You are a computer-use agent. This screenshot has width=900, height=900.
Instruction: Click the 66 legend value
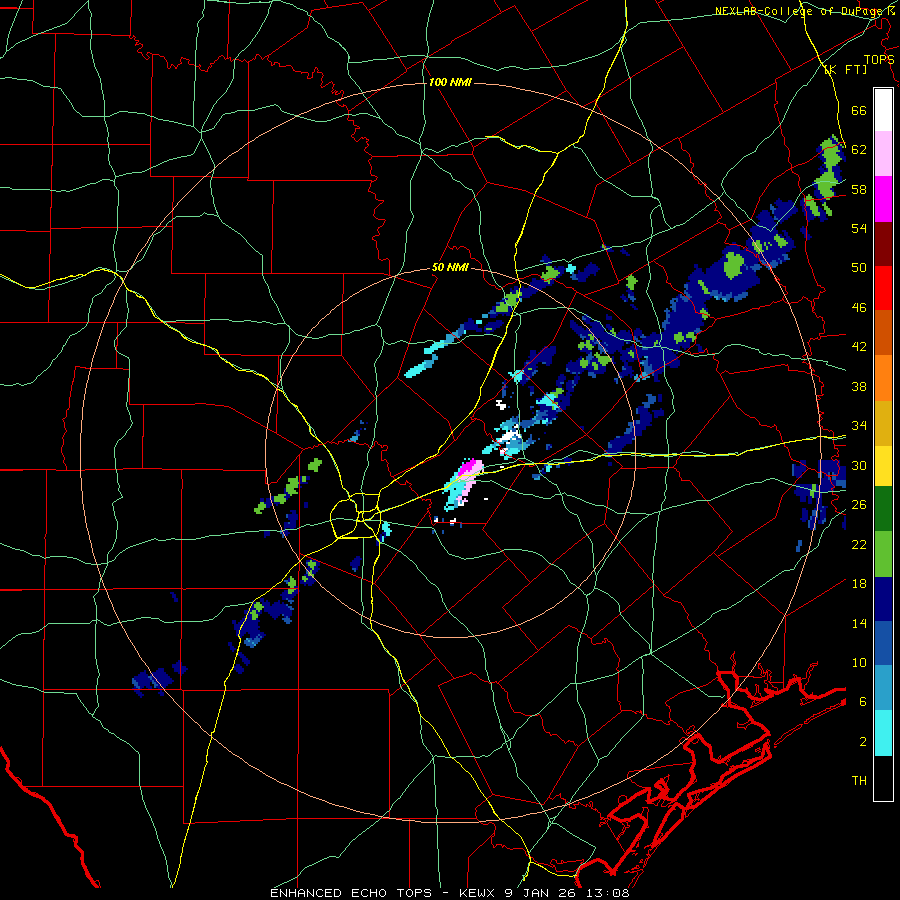click(x=859, y=110)
